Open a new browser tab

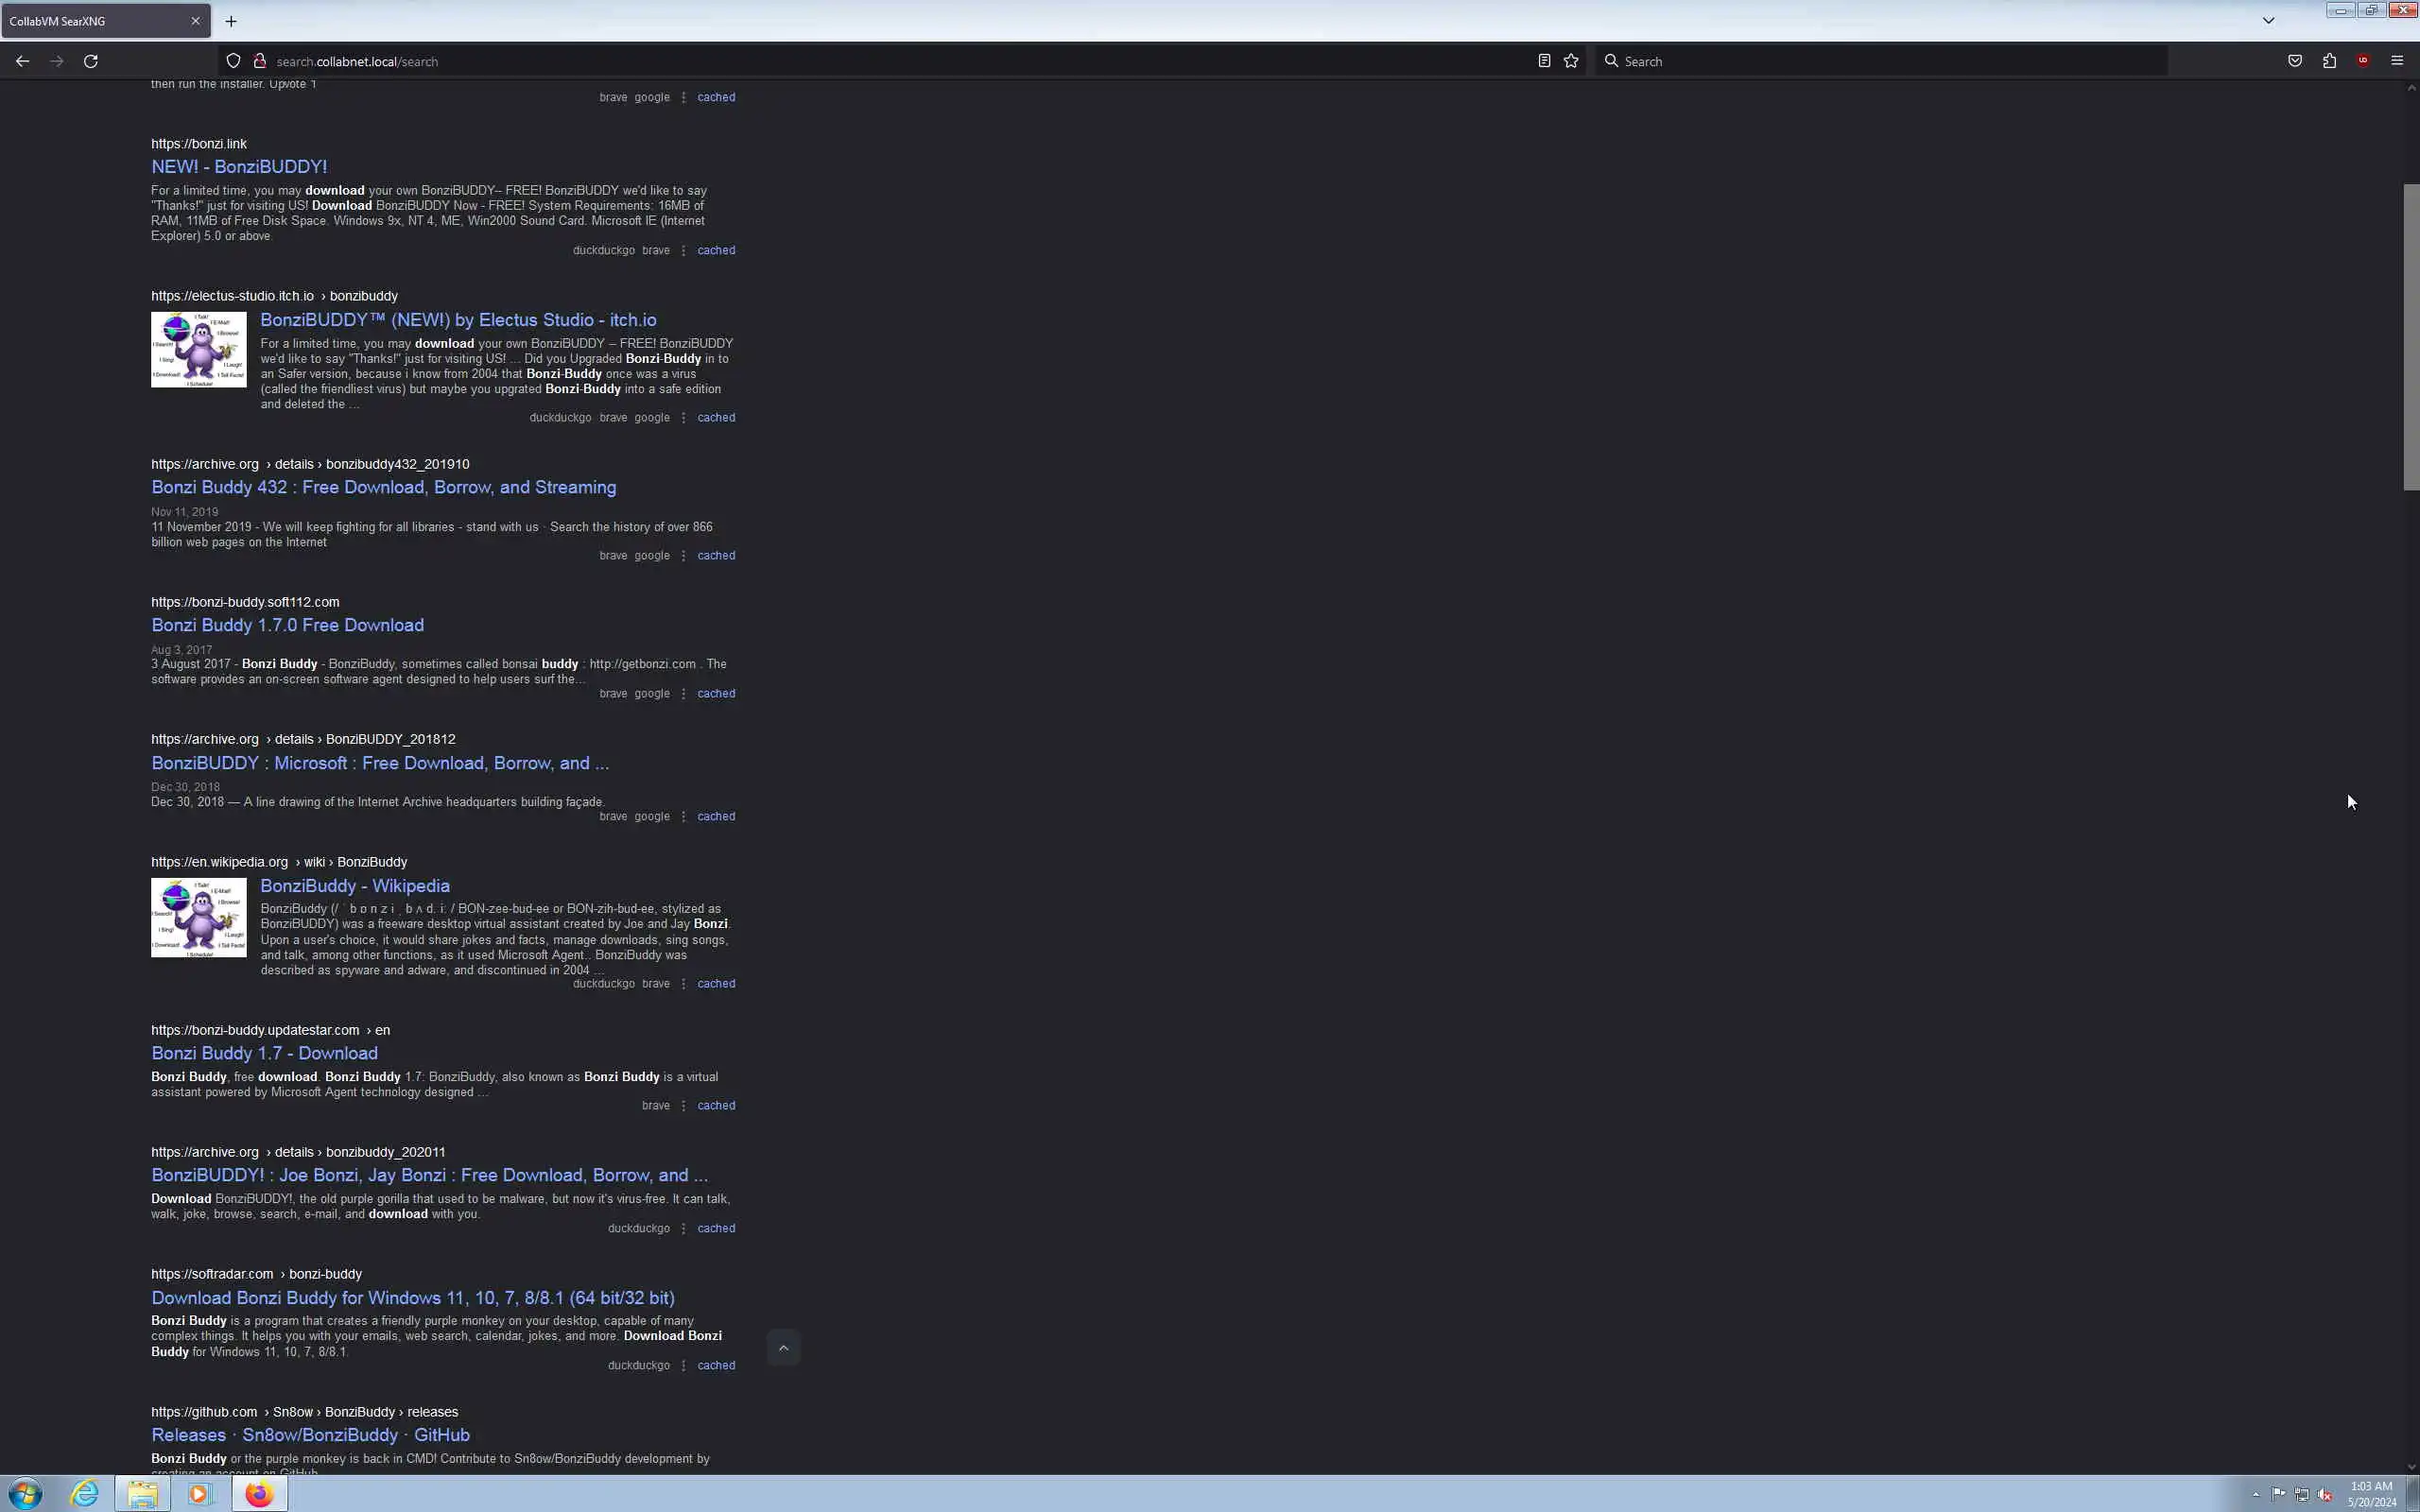coord(231,21)
